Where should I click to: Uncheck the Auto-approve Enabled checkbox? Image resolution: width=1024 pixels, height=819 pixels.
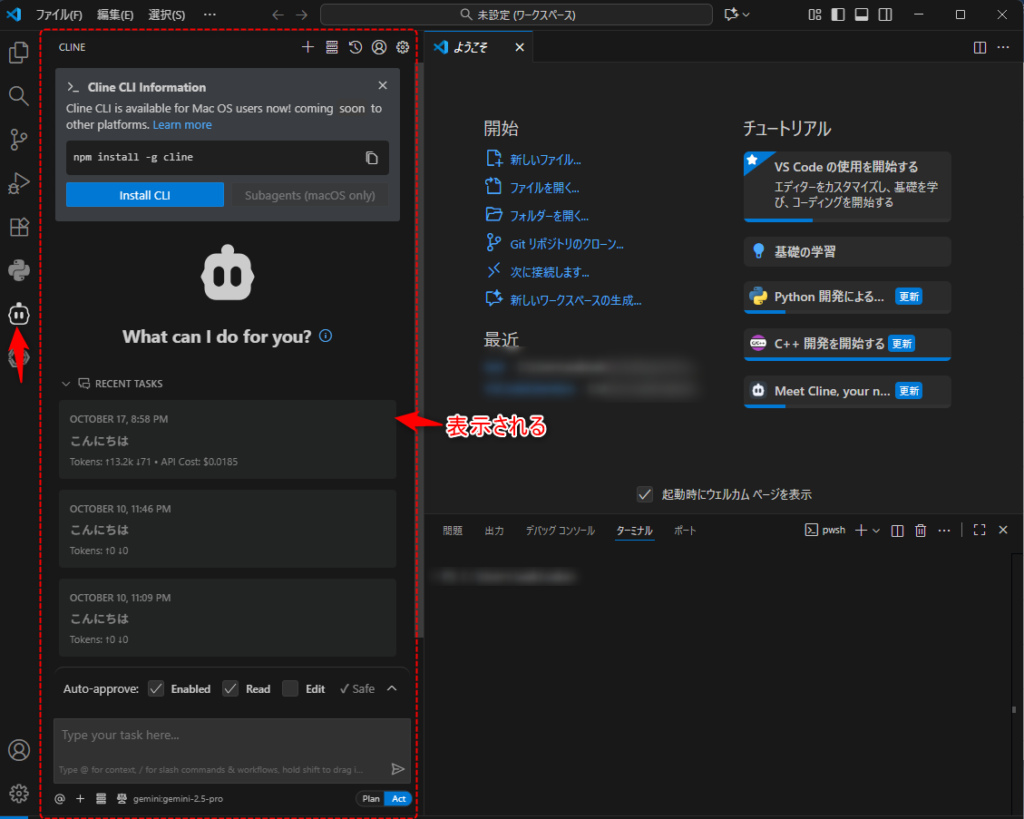[156, 688]
